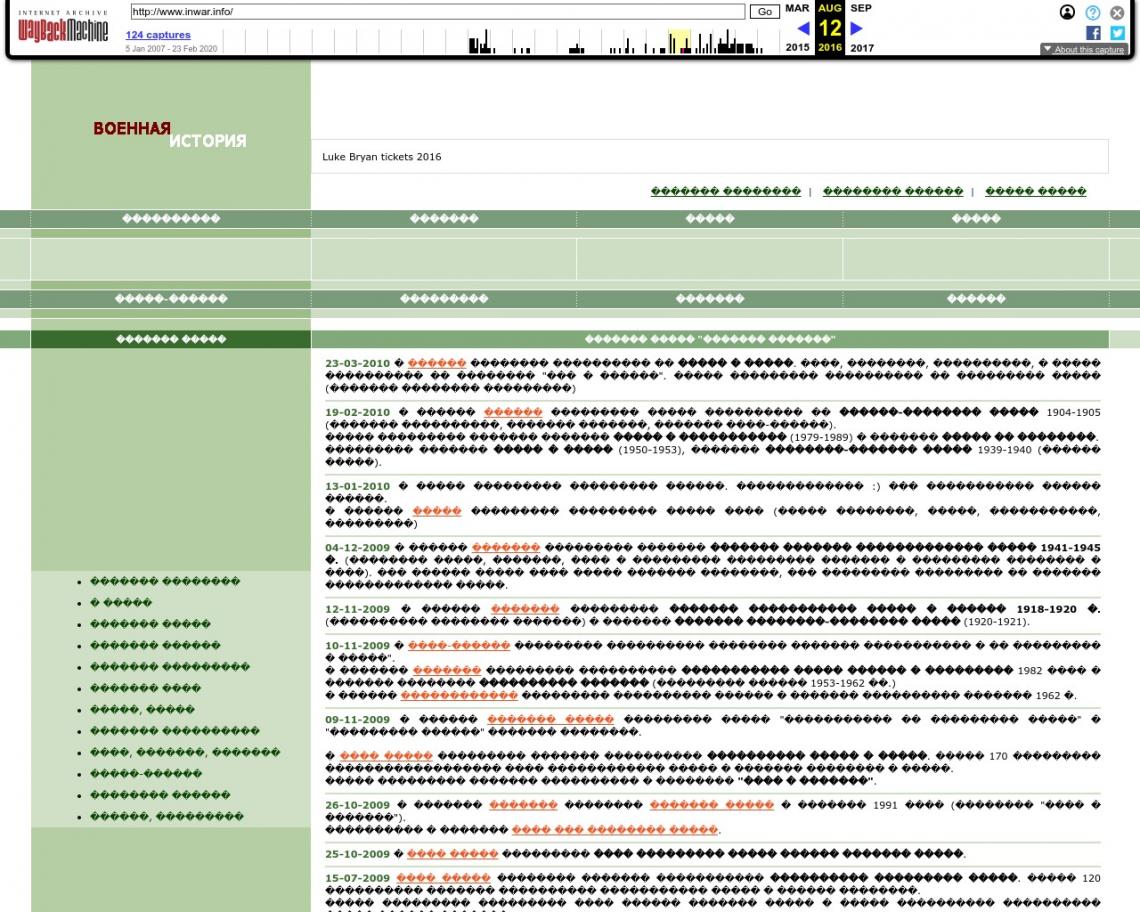1140x912 pixels.
Task: Click the highlighted 2016 section of captures timeline
Action: 679,41
